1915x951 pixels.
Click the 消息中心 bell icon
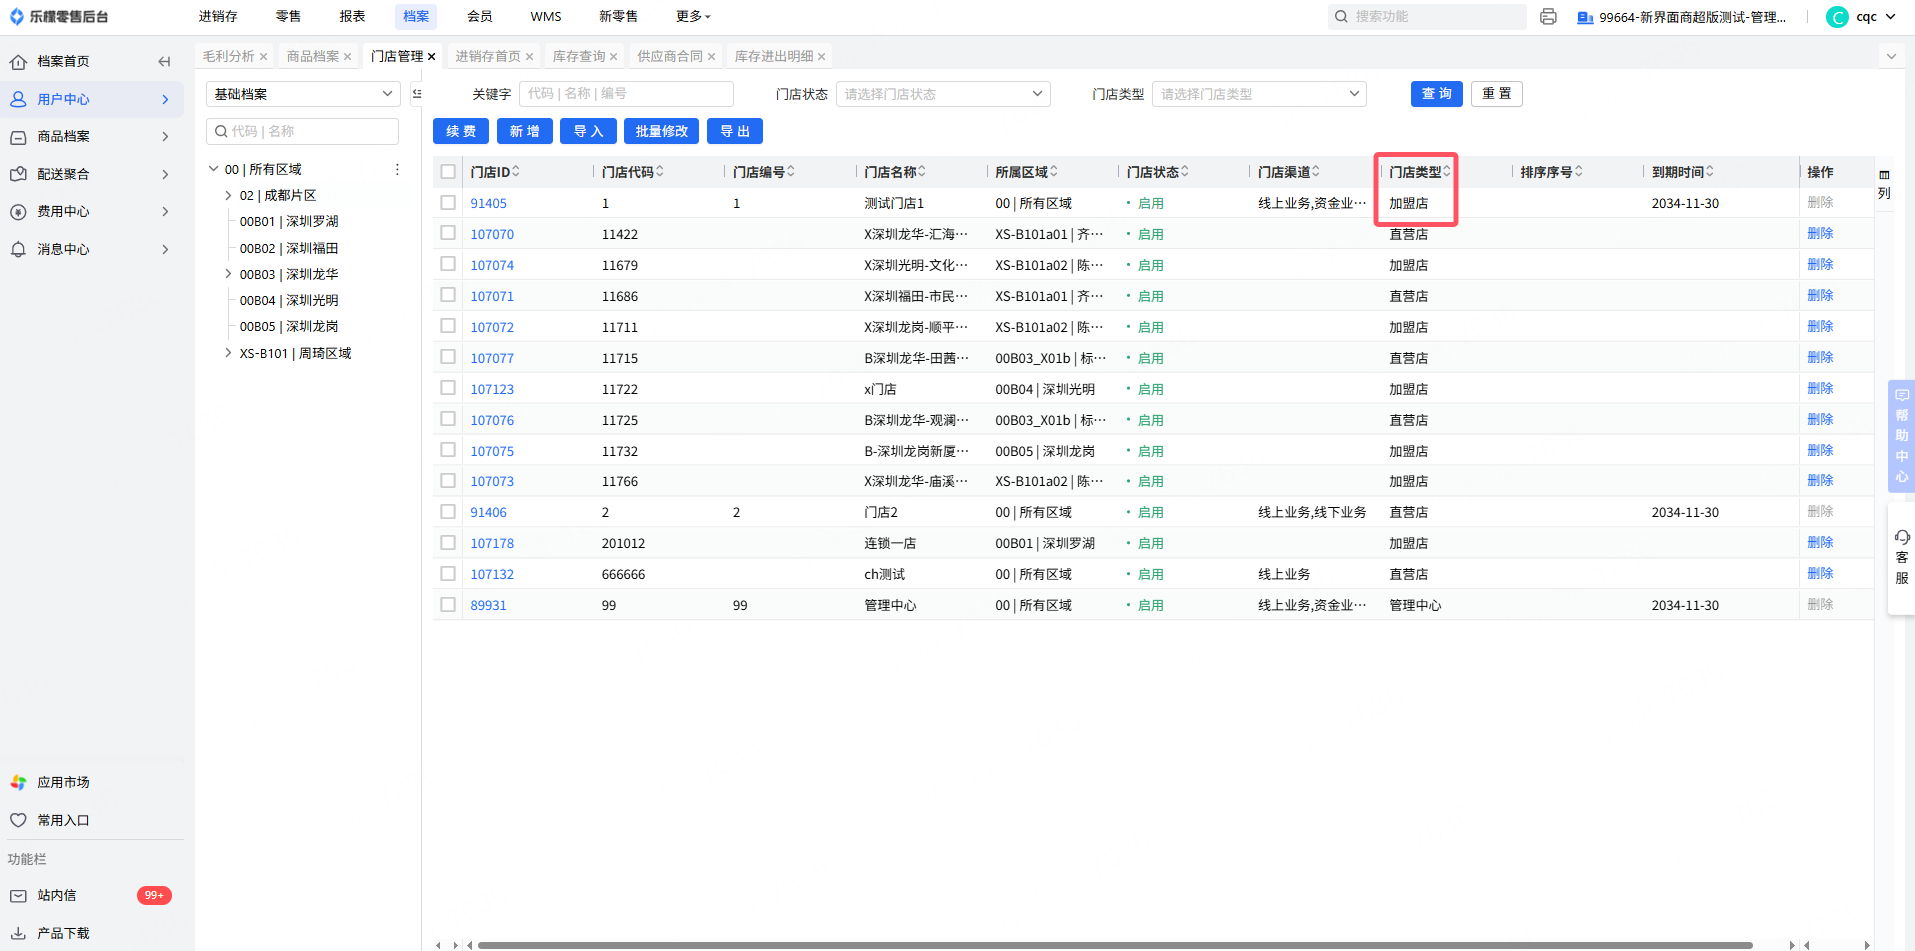pos(18,249)
